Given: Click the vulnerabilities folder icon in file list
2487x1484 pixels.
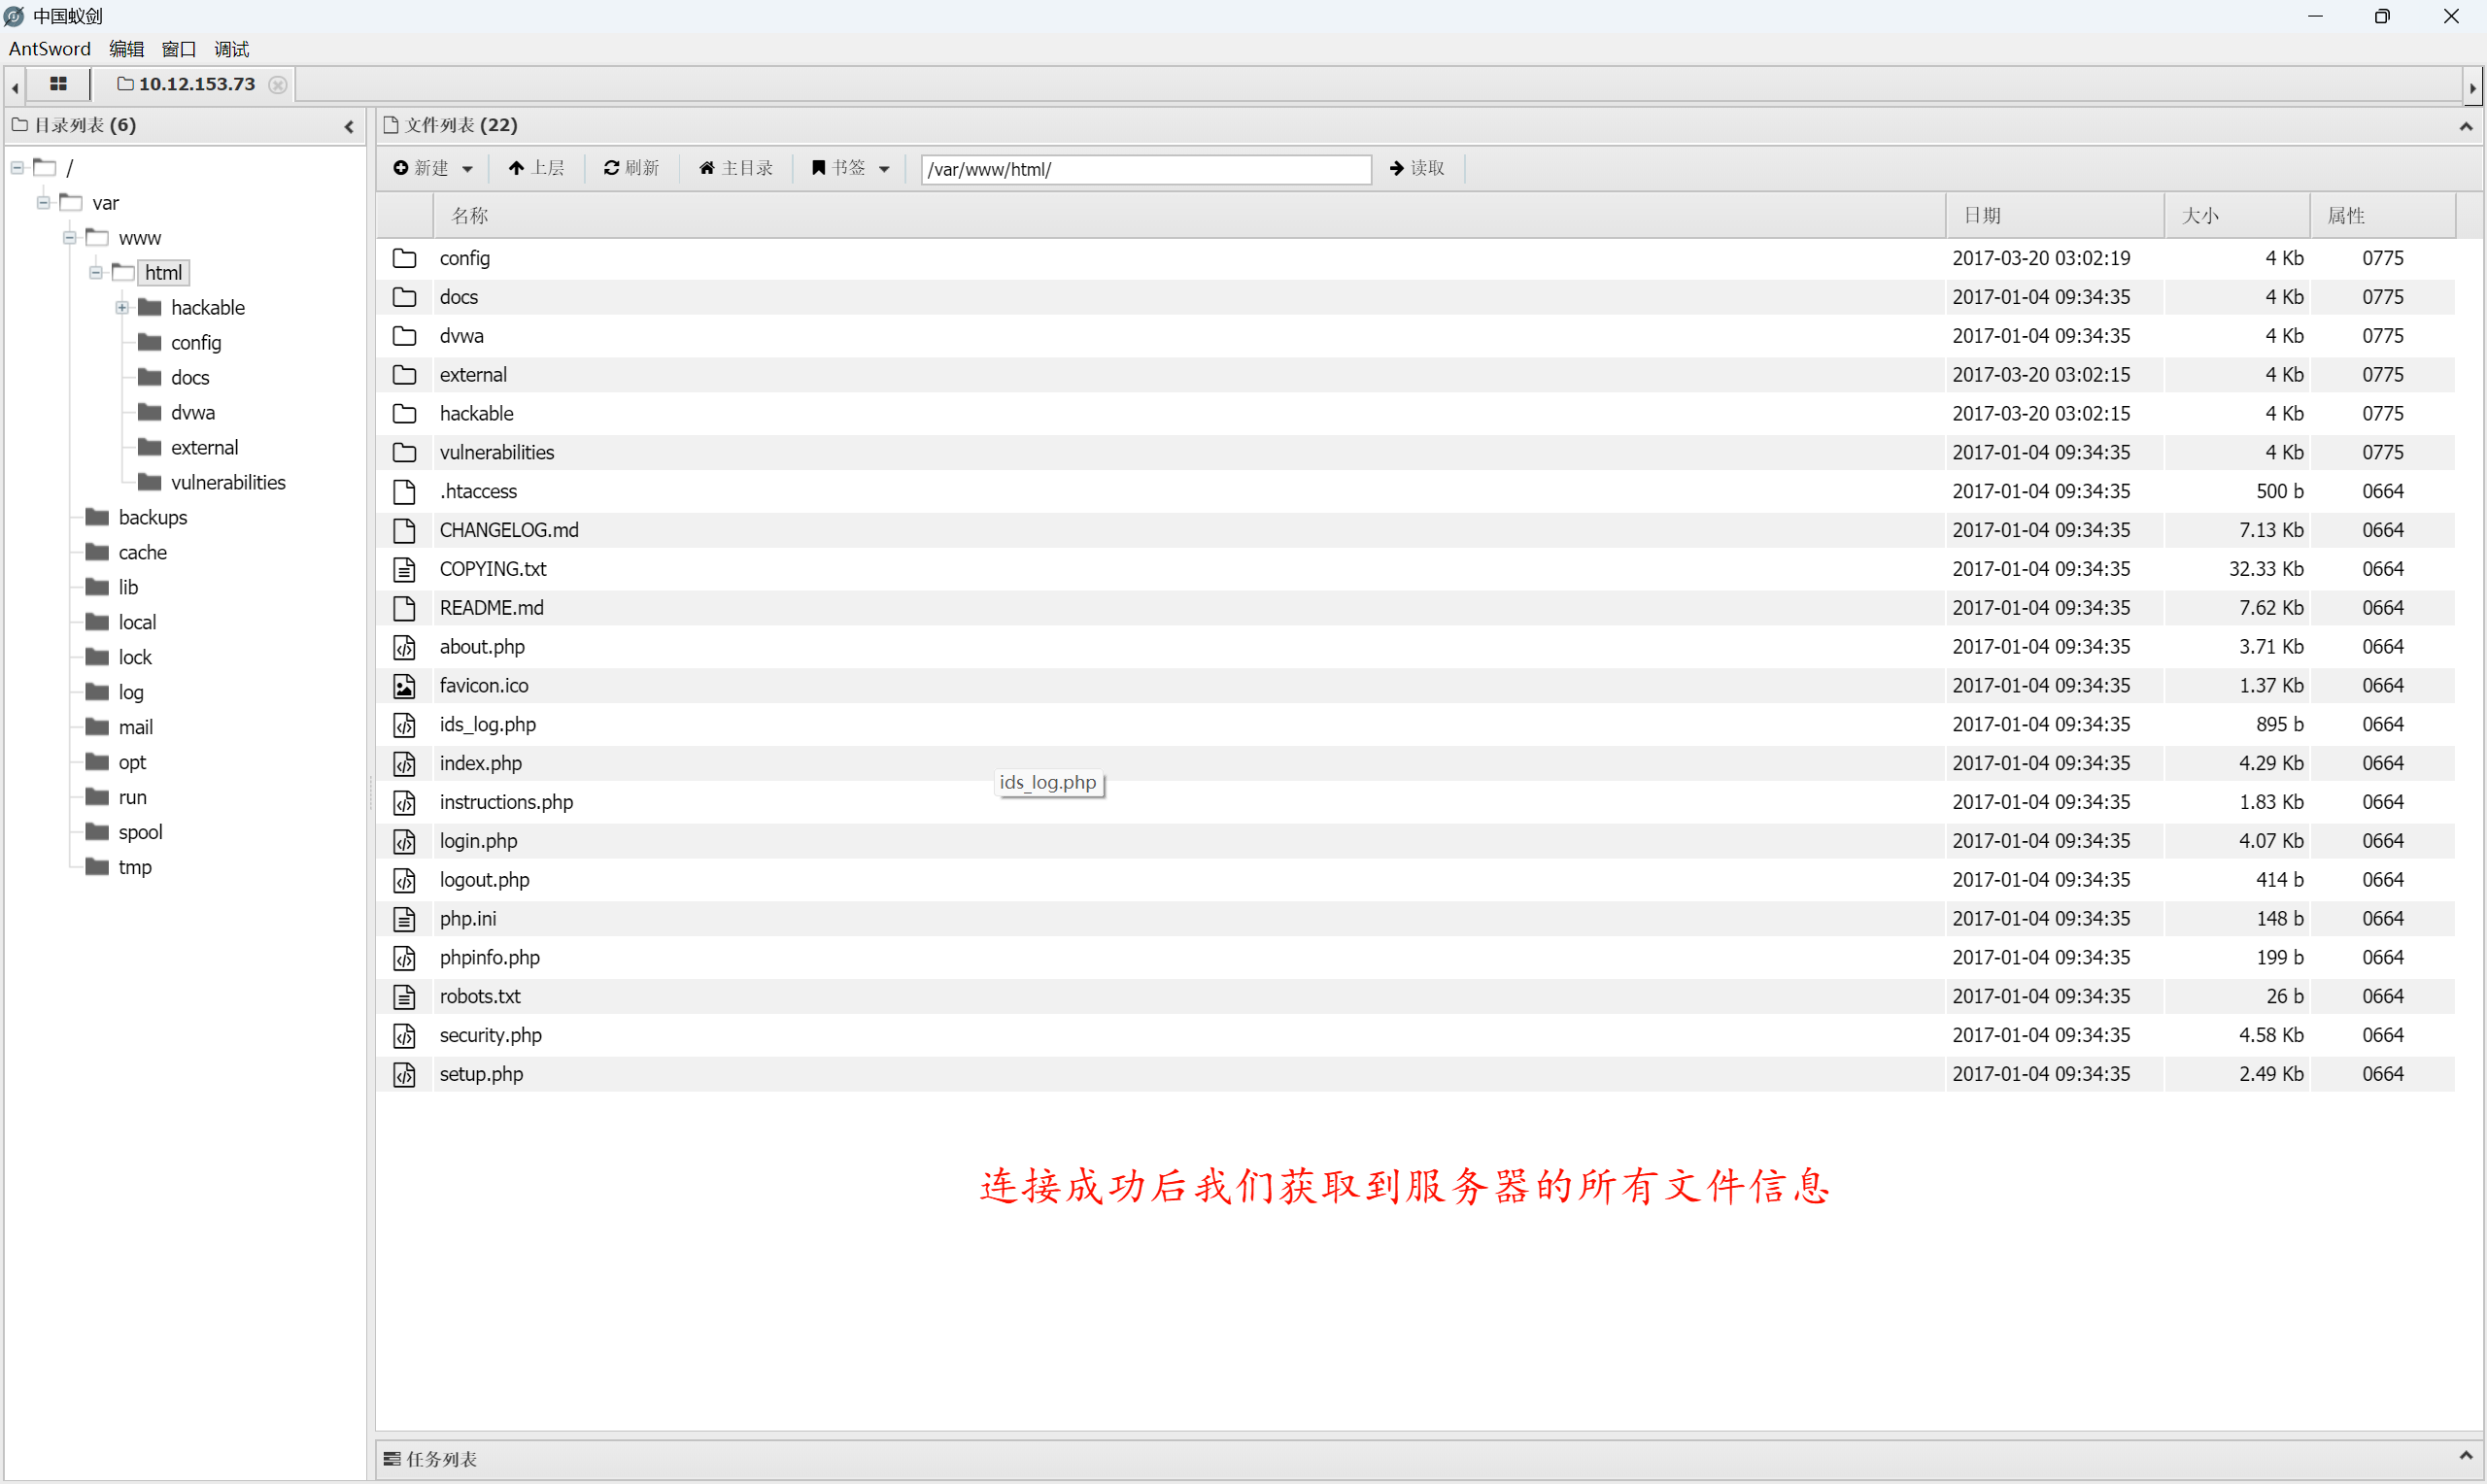Looking at the screenshot, I should tap(404, 453).
